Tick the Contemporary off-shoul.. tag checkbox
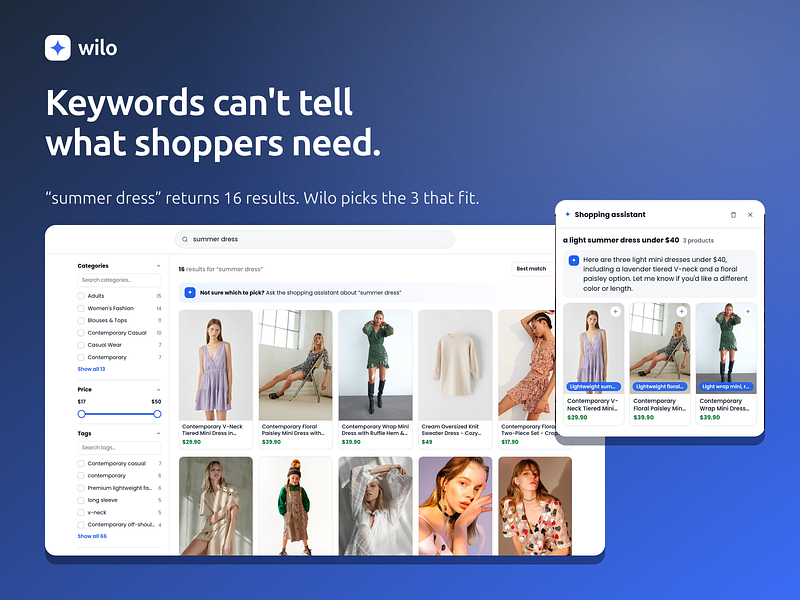800x600 pixels. click(x=81, y=524)
